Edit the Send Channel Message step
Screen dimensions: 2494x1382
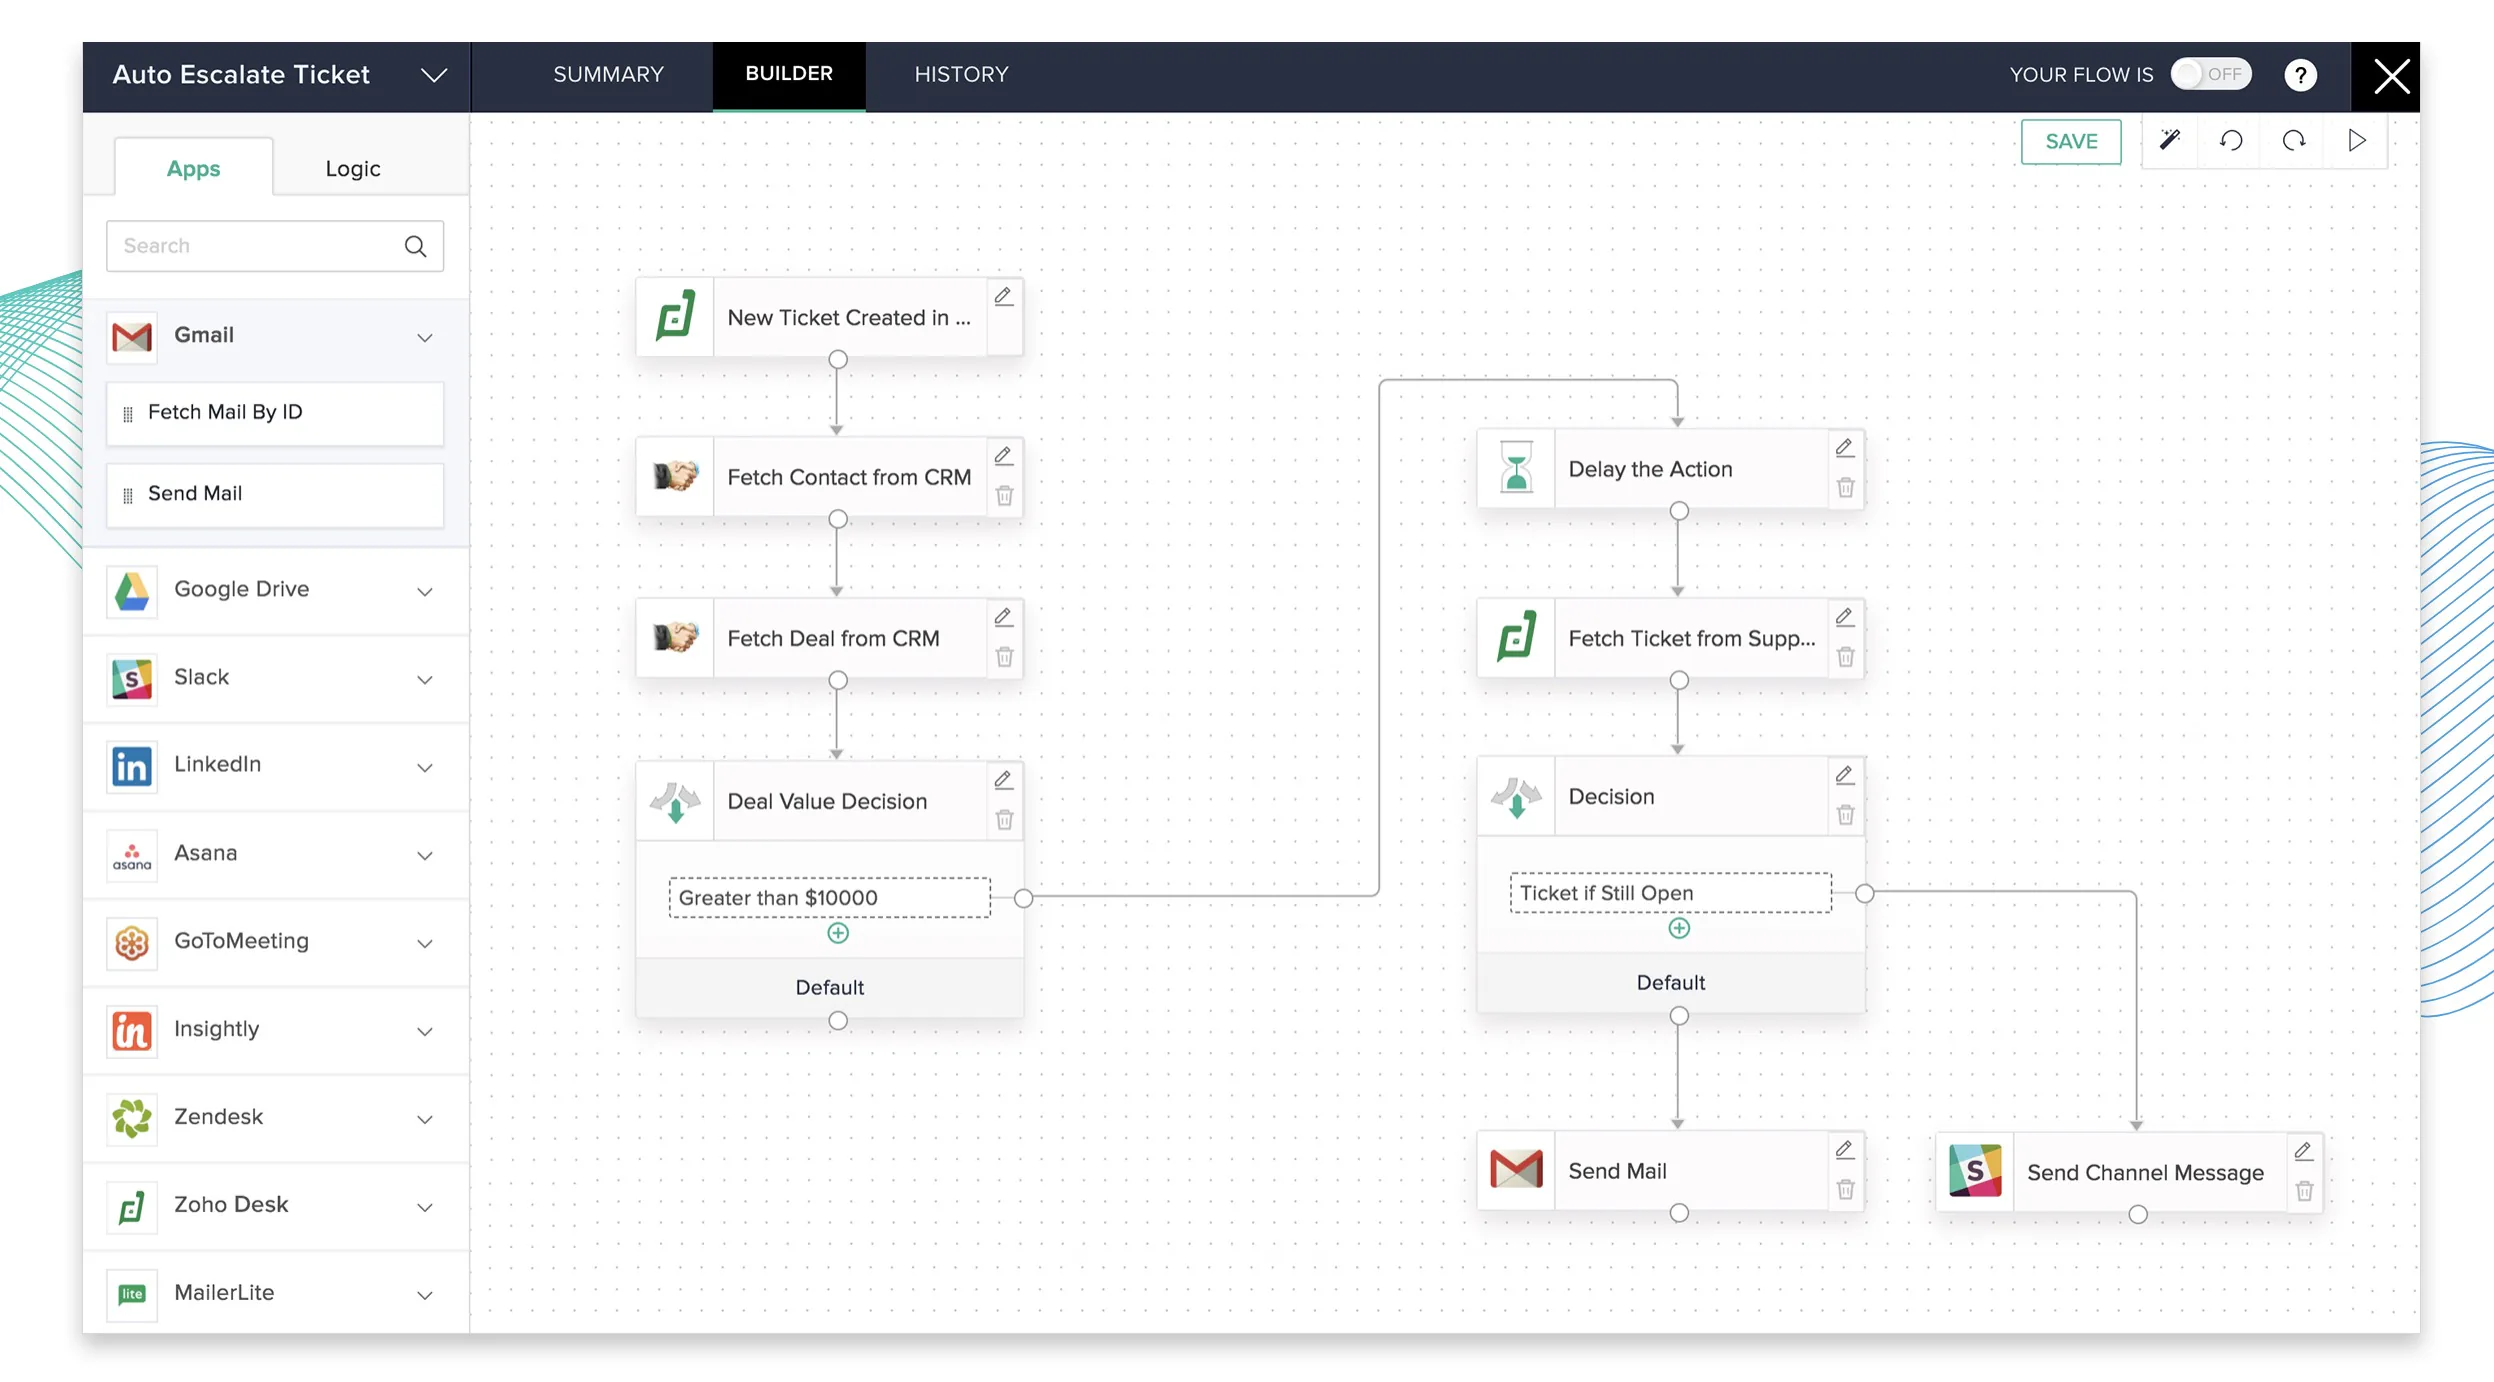(x=2303, y=1152)
